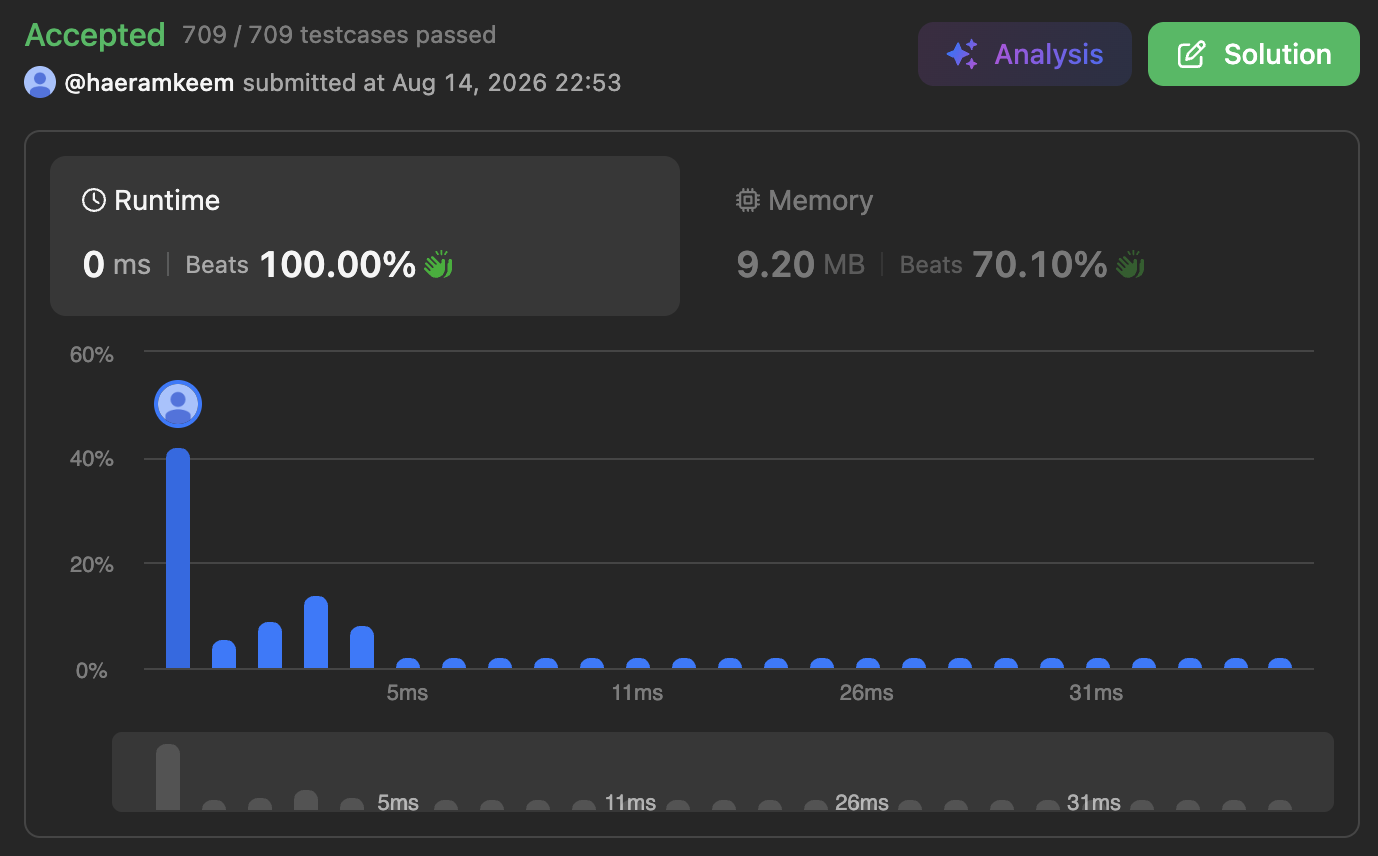Click the haeramkeem profile avatar in header
Viewport: 1378px width, 856px height.
tap(40, 81)
